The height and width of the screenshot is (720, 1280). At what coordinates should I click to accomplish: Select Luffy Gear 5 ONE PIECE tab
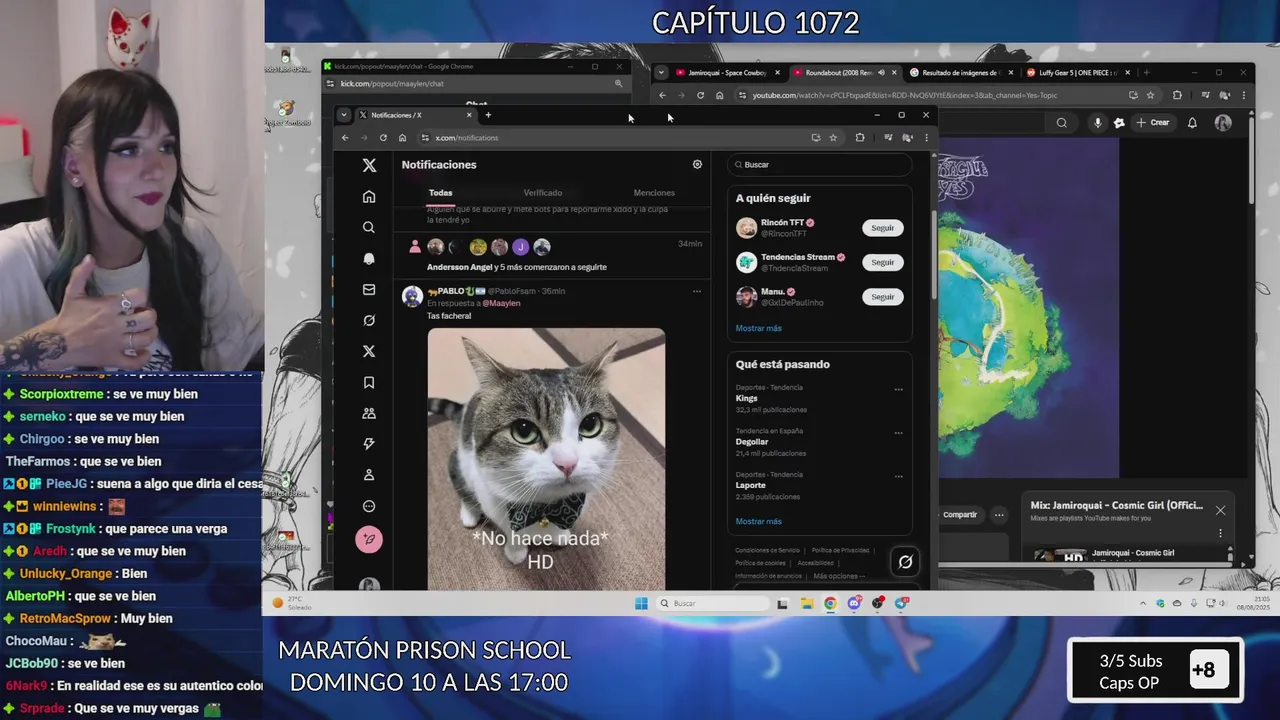(1078, 73)
